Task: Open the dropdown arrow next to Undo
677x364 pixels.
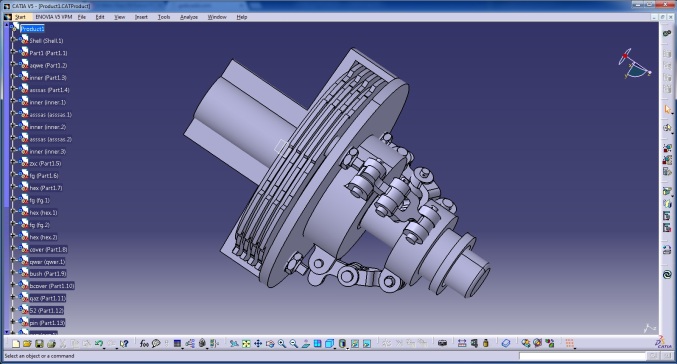Action: click(x=104, y=348)
